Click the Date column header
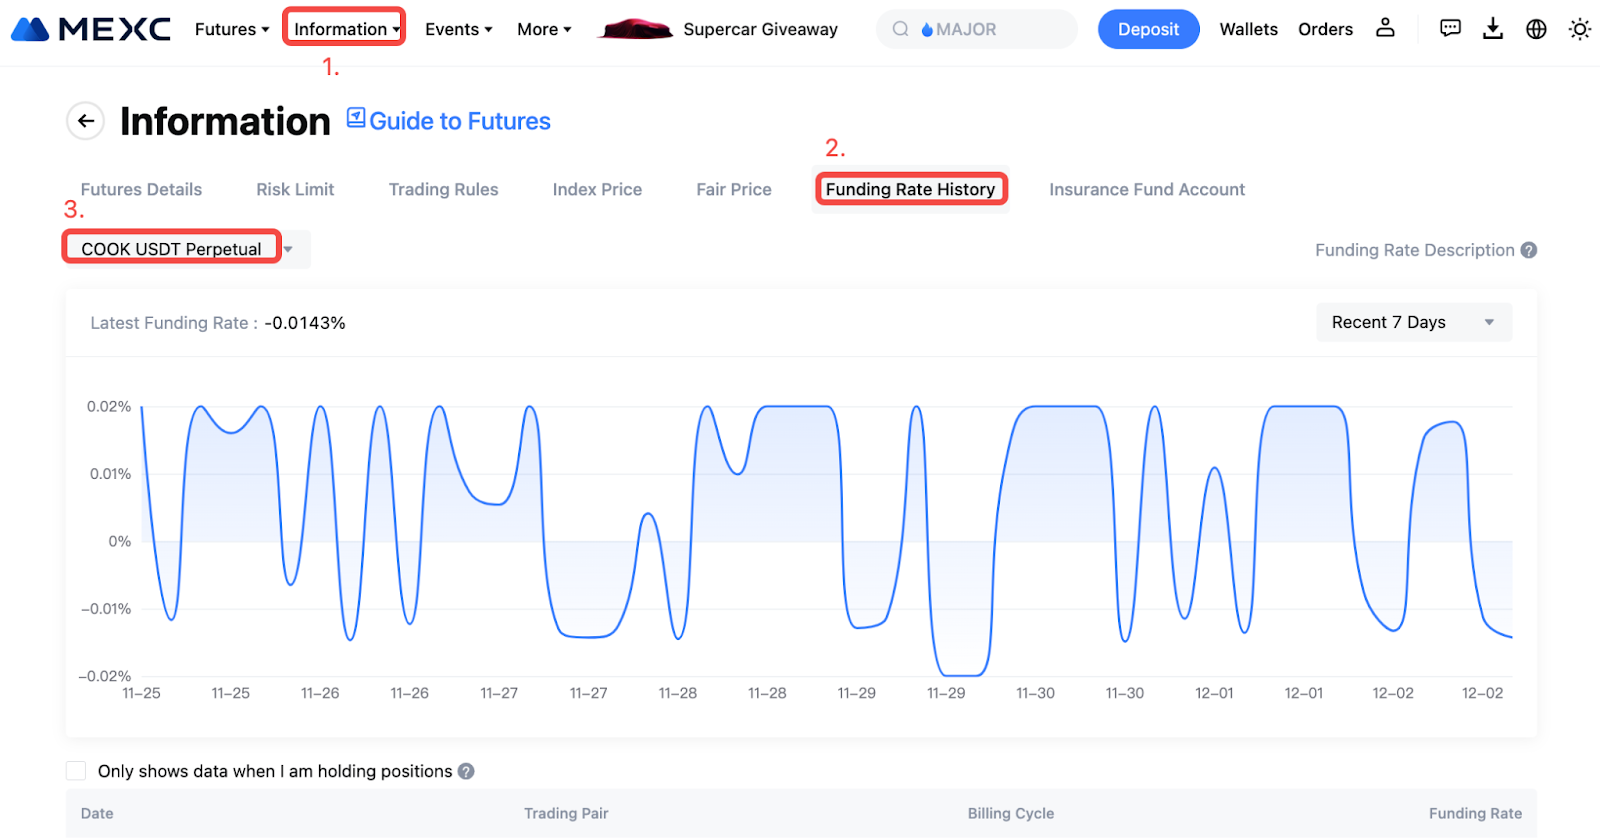The width and height of the screenshot is (1600, 840). click(97, 813)
